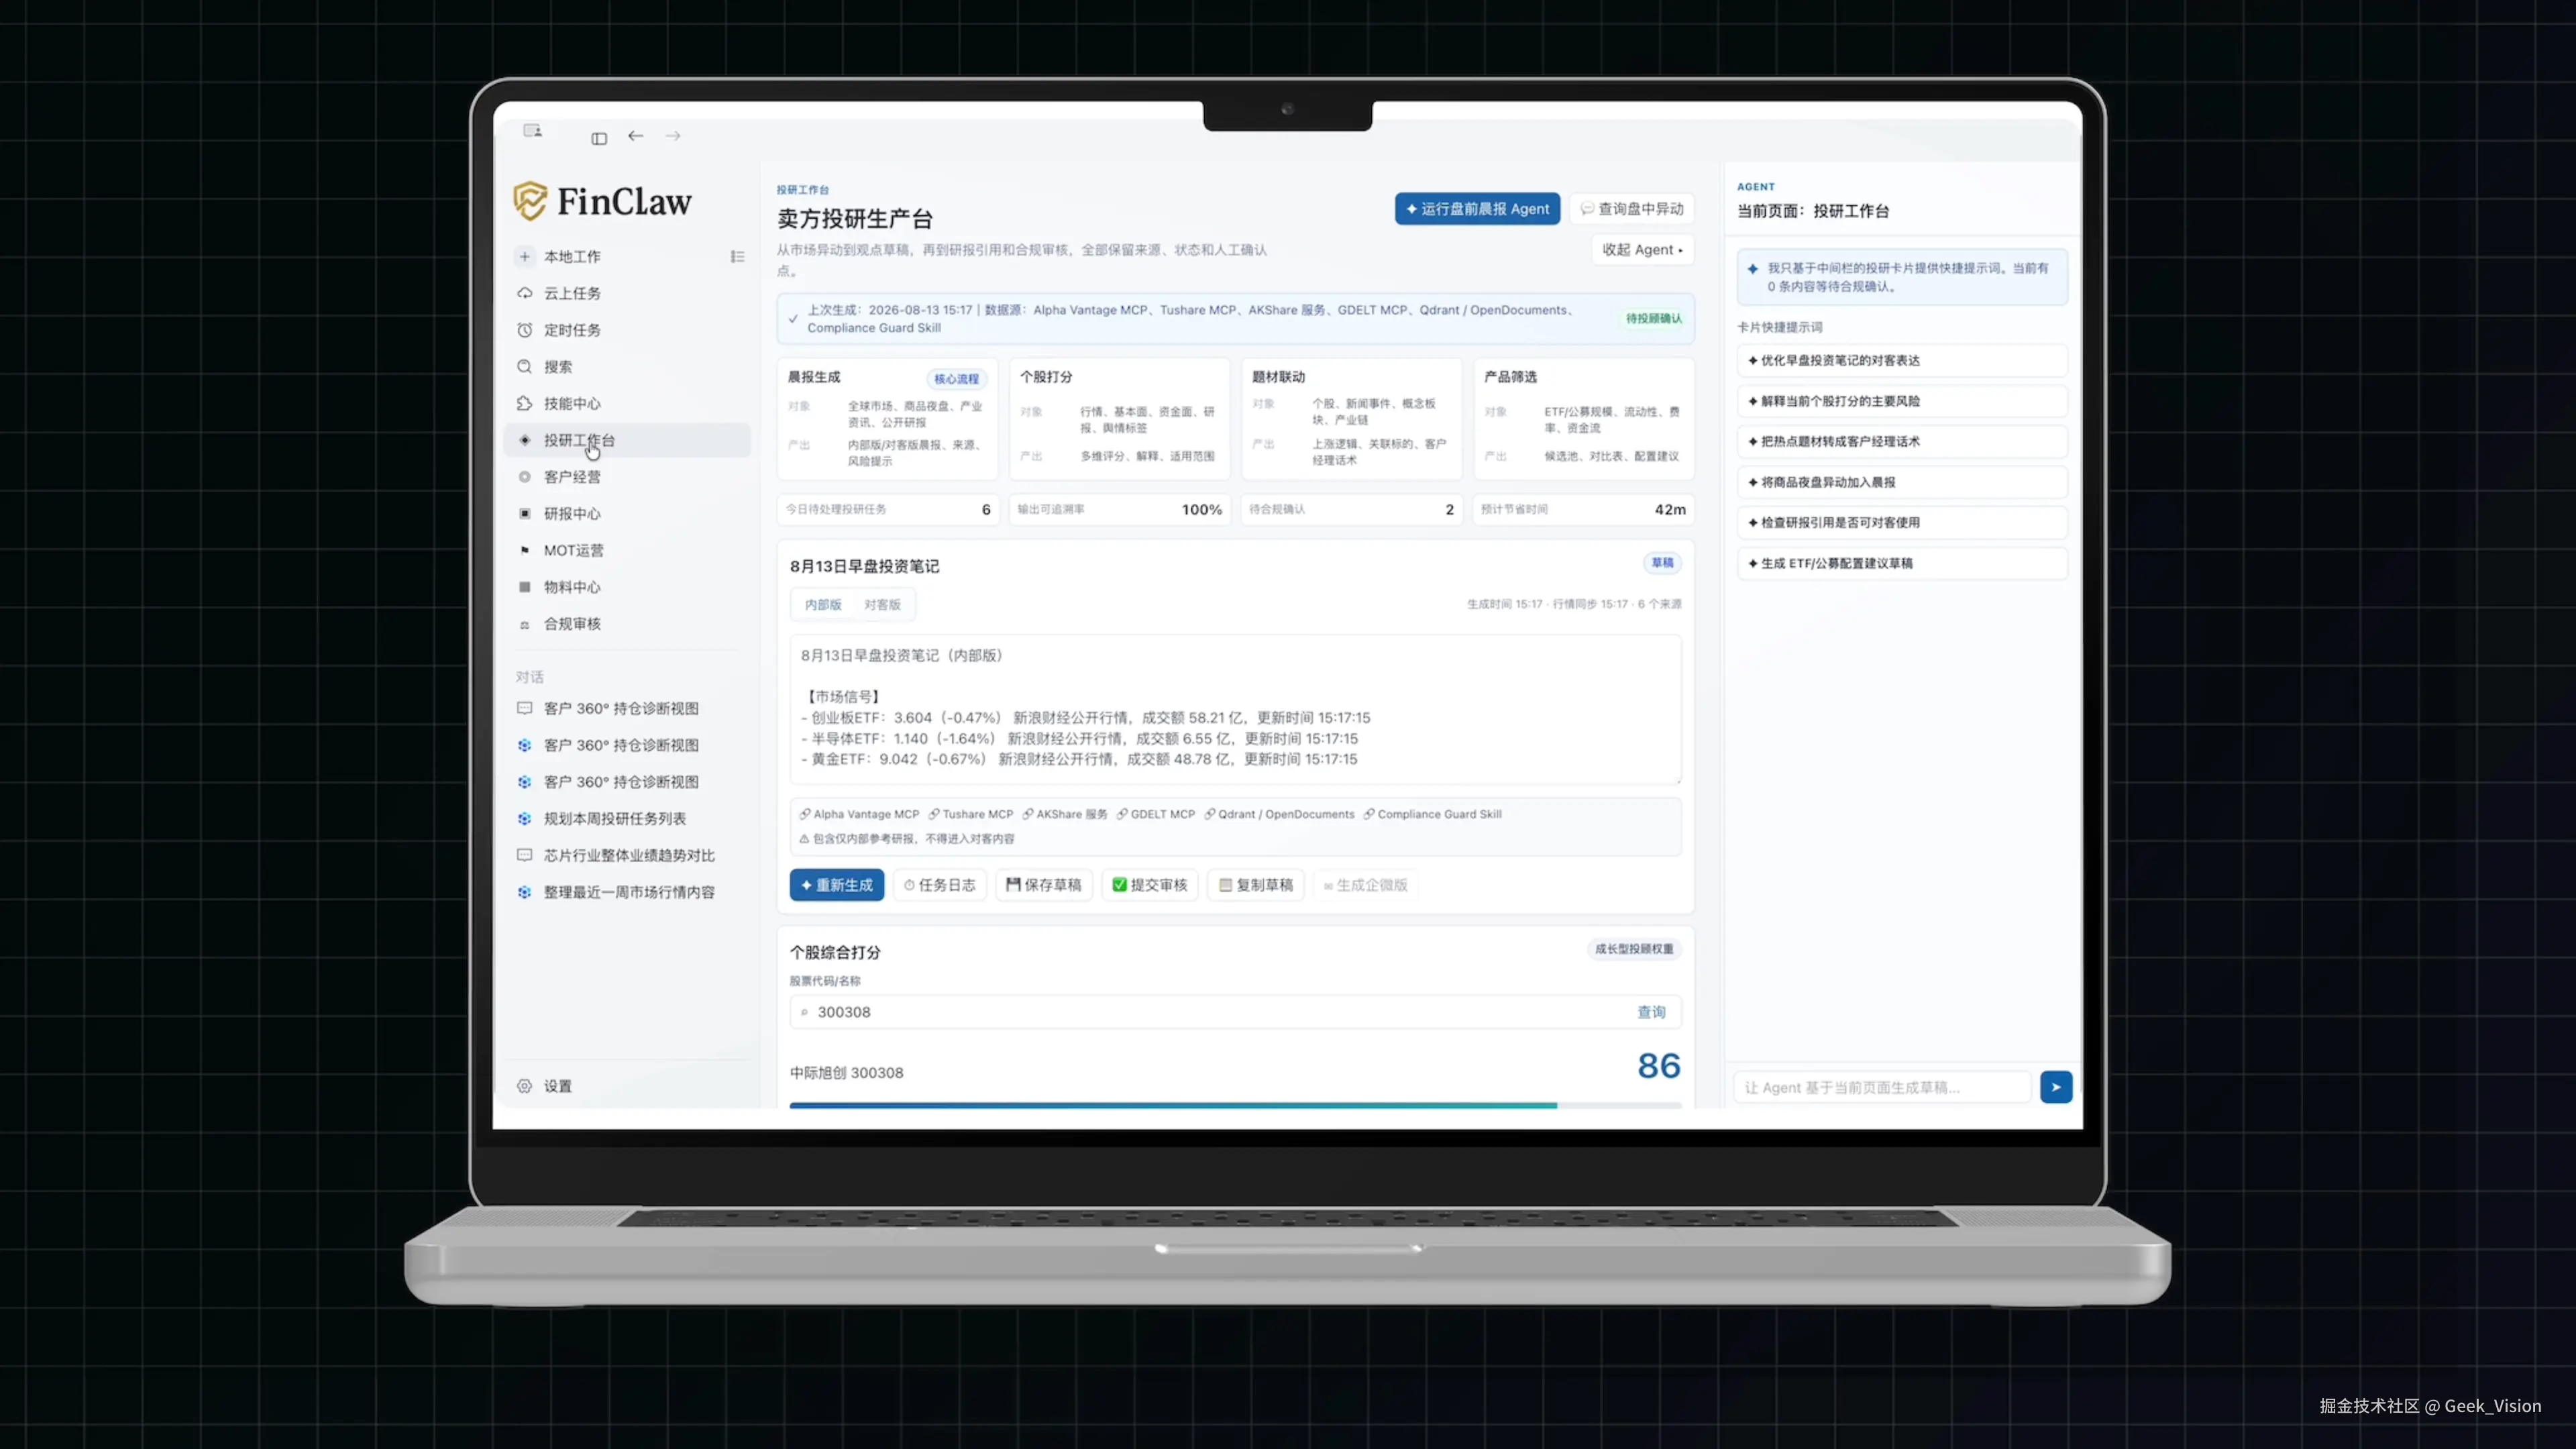Select 合规审核 icon in sidebar

525,625
